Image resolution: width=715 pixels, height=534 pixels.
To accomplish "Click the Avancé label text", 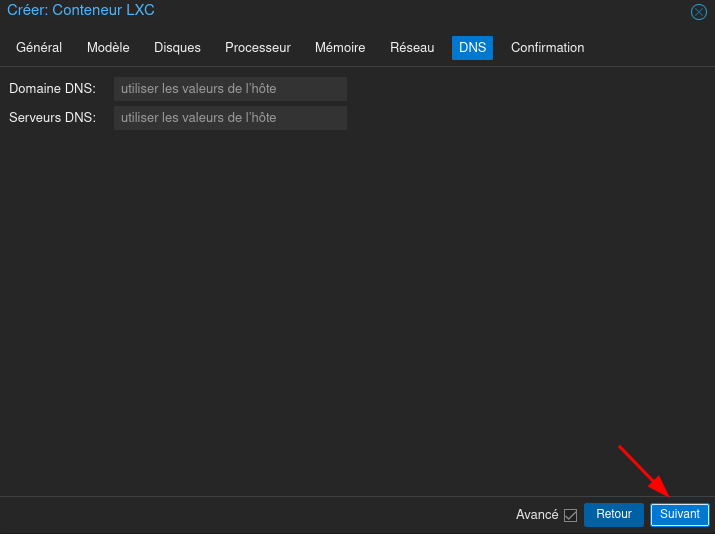I will (x=537, y=515).
